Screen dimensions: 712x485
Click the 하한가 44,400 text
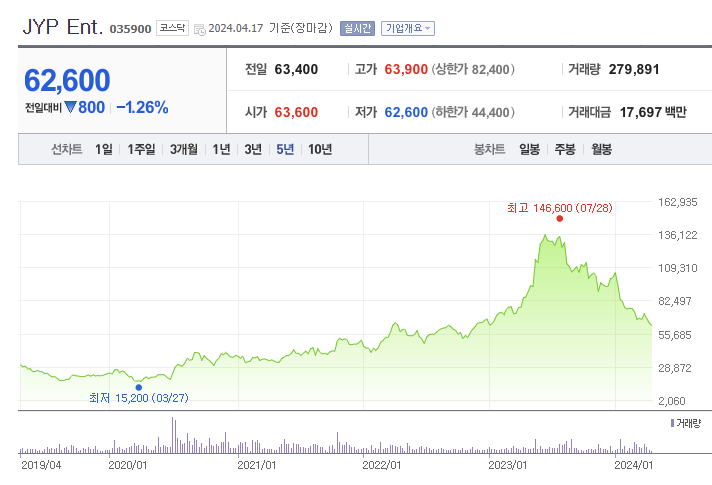tap(473, 112)
